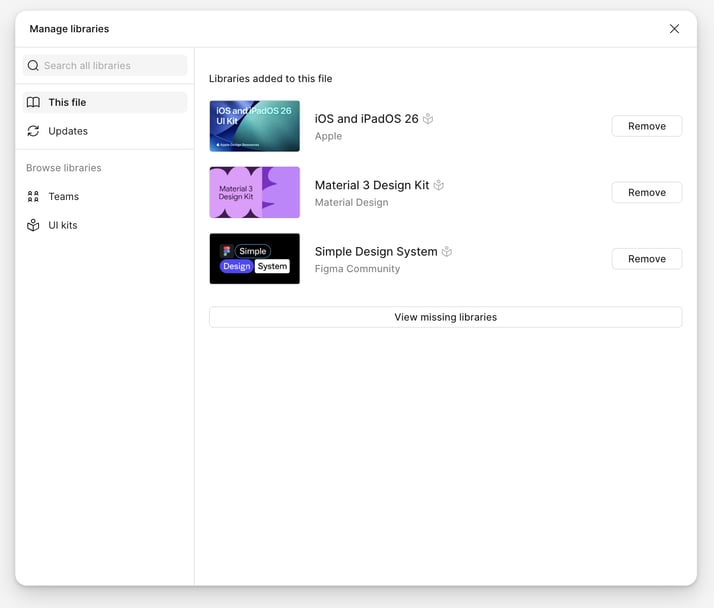714x608 pixels.
Task: Select the This file book icon
Action: [33, 102]
